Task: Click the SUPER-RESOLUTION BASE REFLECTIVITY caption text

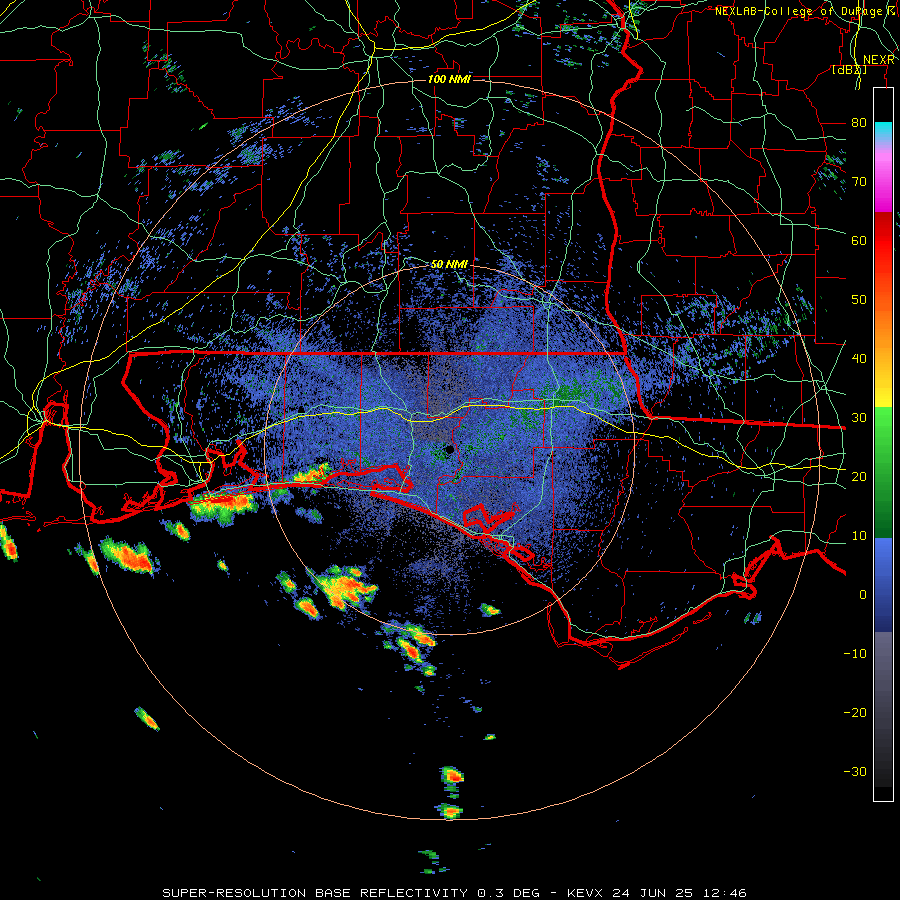Action: coord(315,893)
